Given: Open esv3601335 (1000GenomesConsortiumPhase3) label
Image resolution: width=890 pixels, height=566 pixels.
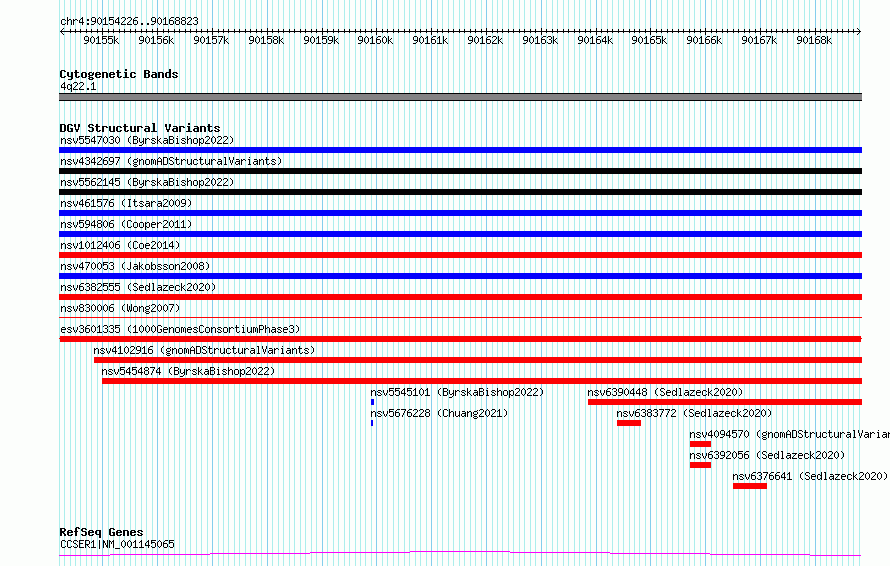Looking at the screenshot, I should 180,329.
